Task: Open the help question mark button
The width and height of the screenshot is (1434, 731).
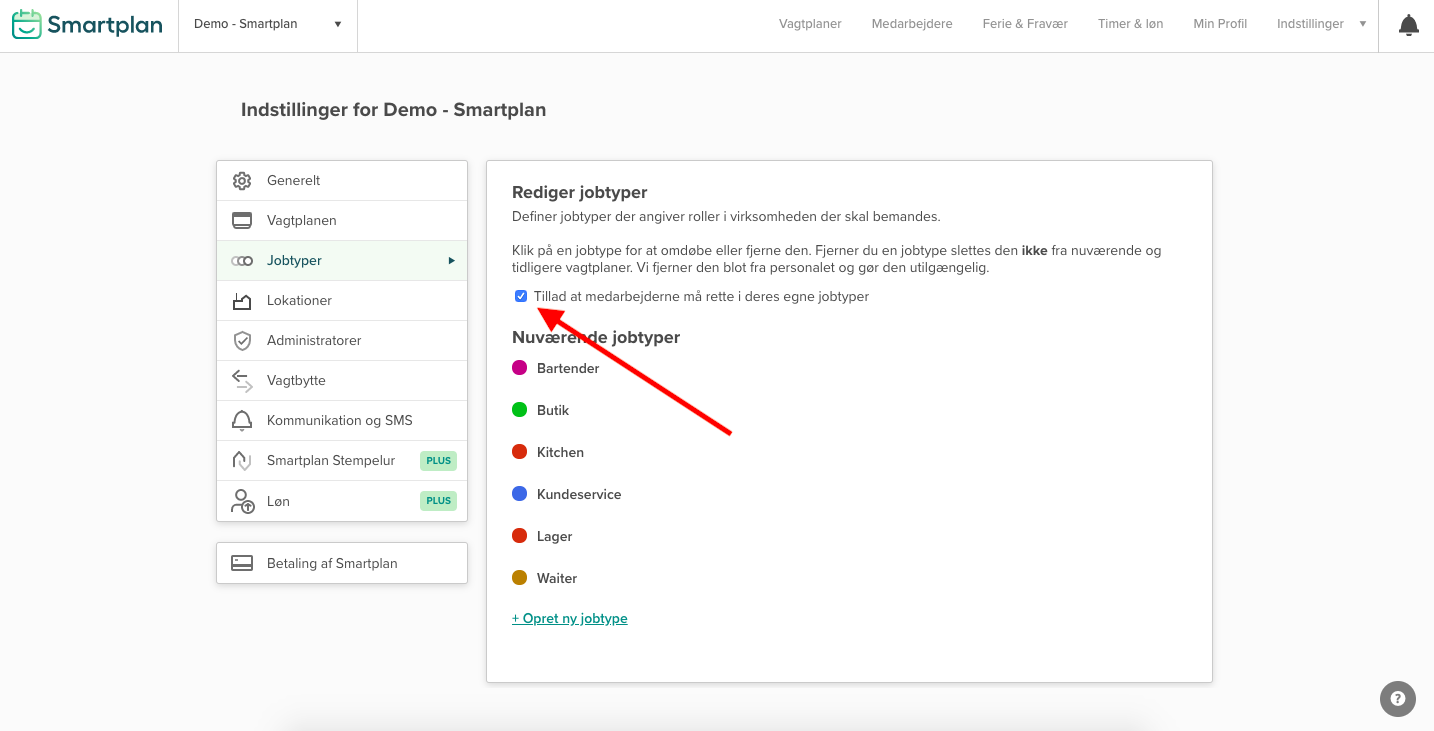Action: (x=1397, y=699)
